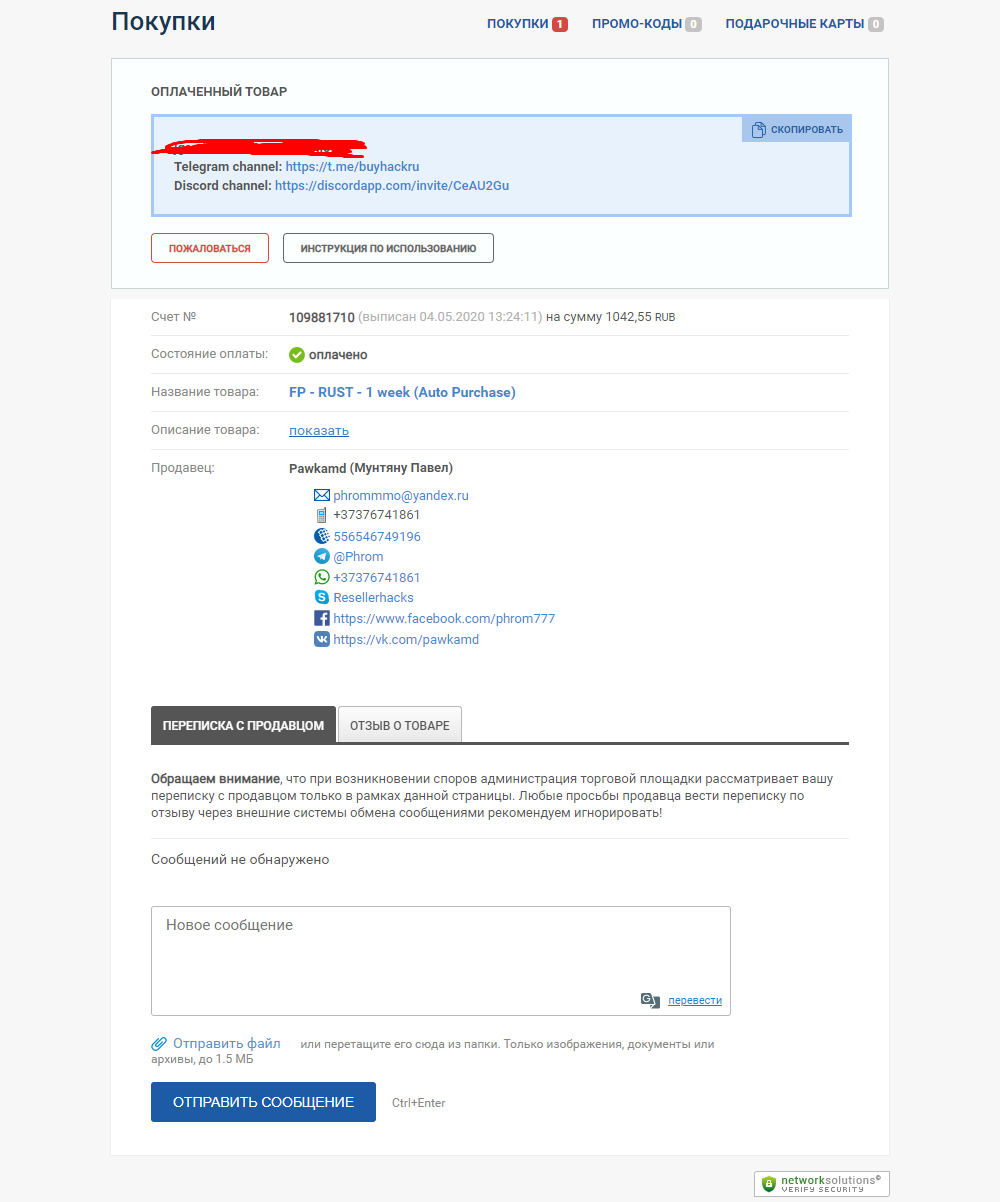Click Отправить файл link
Viewport: 1000px width, 1202px height.
pyautogui.click(x=227, y=1043)
